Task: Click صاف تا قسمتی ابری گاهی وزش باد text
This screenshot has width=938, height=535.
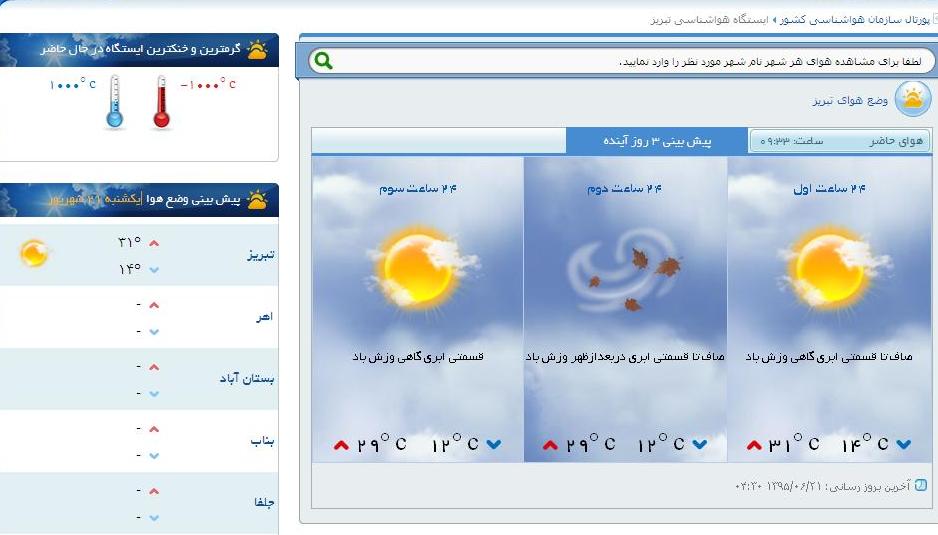Action: 829,357
